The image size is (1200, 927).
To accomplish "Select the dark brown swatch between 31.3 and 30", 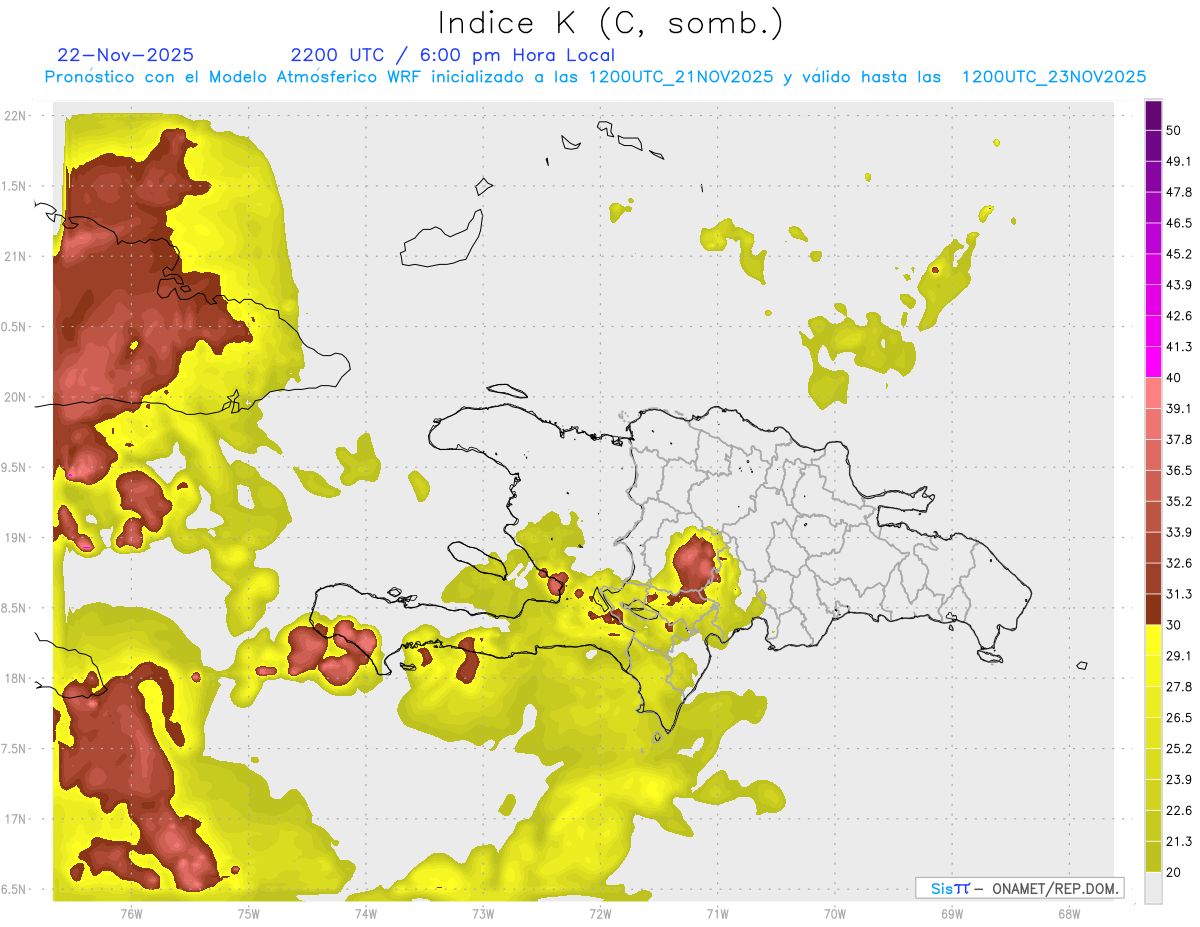I will 1153,610.
